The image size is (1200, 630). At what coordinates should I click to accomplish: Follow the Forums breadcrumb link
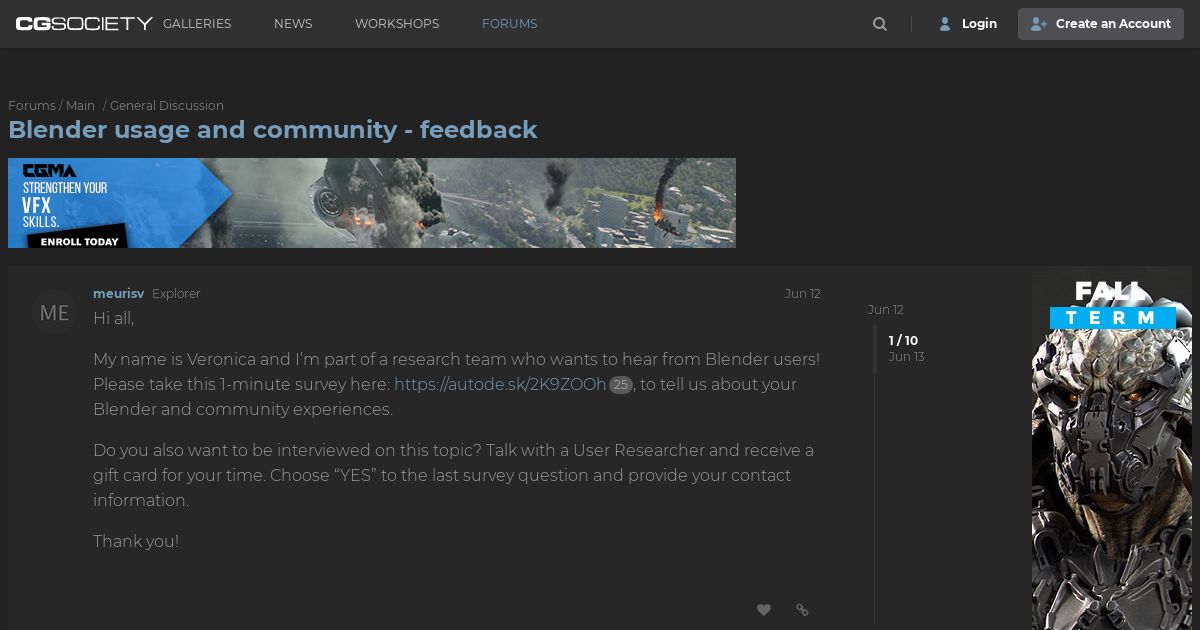[32, 106]
